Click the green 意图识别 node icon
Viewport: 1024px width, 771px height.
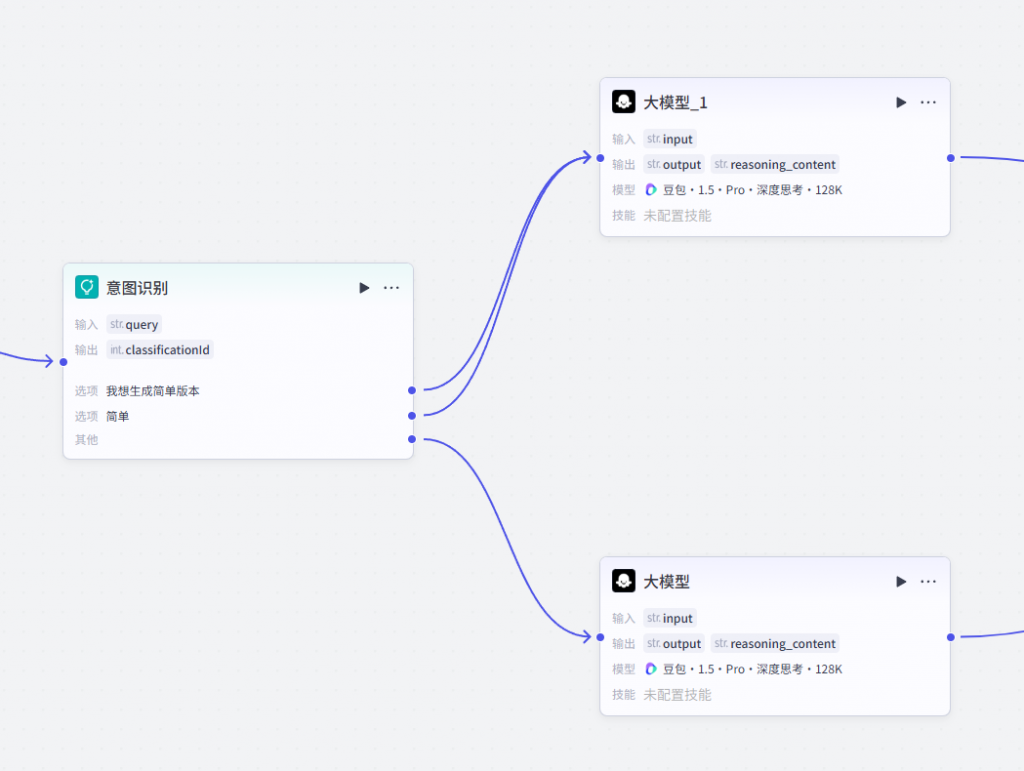[87, 287]
